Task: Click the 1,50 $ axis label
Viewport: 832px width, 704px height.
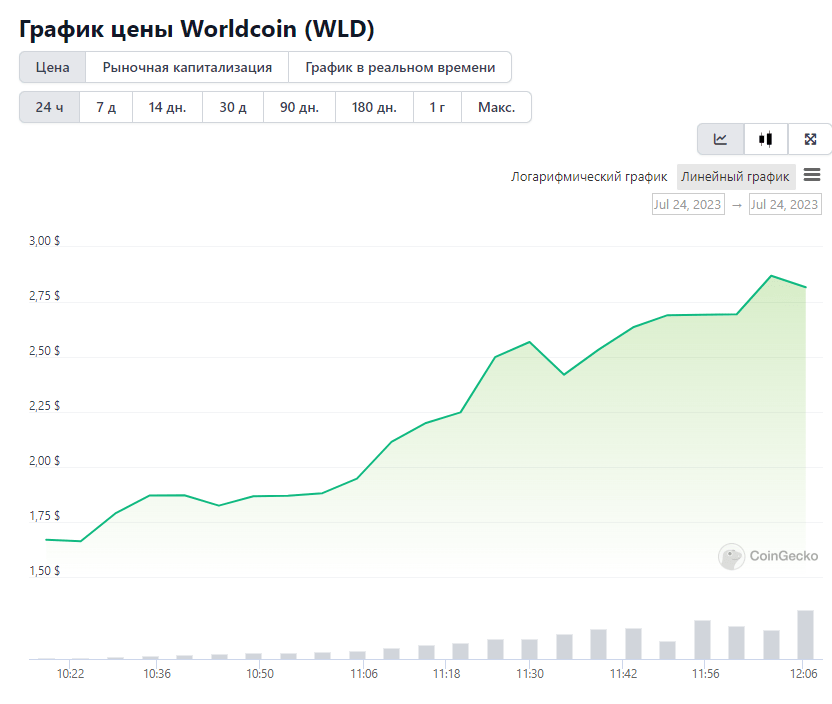Action: click(x=45, y=571)
